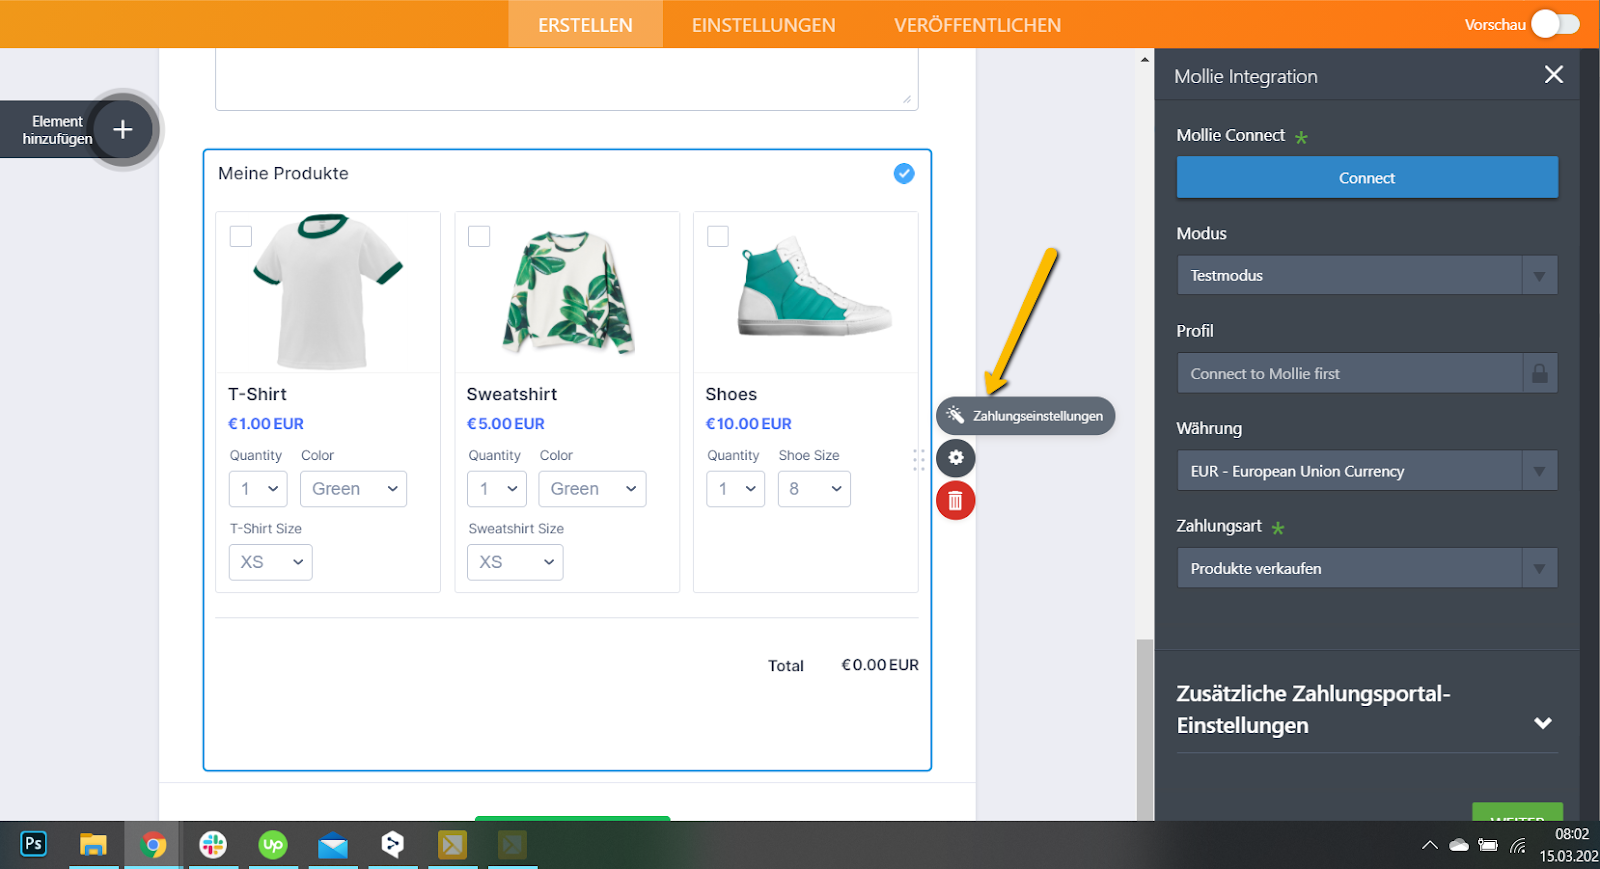Click the T-Shirt price €1.00 EUR

(x=266, y=424)
